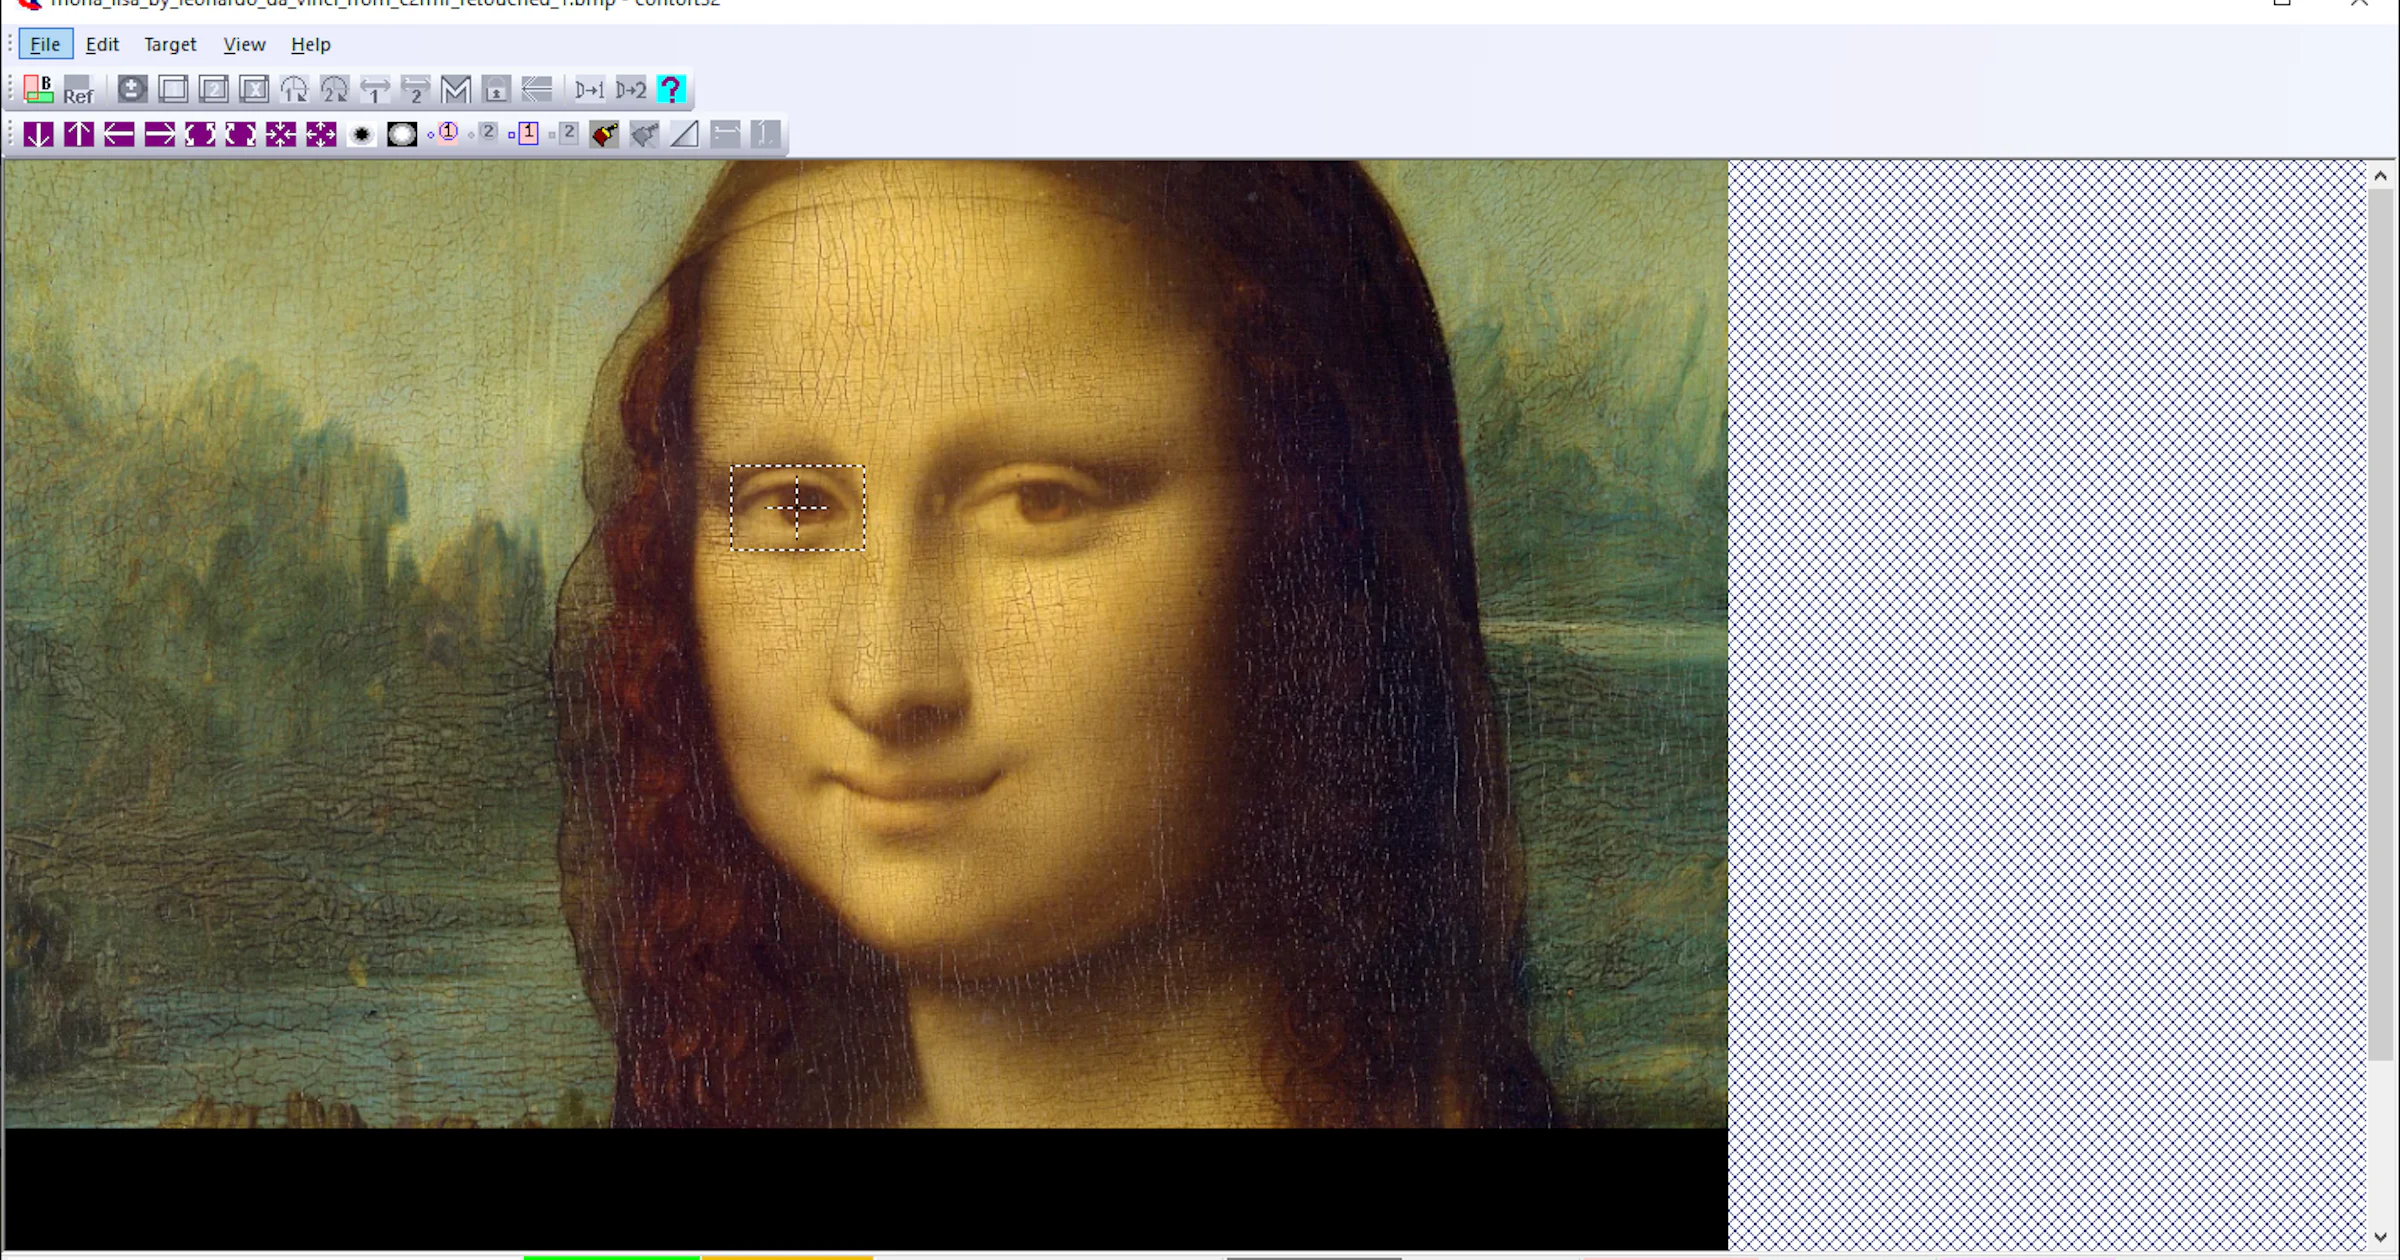
Task: Click the greyed horizontal line icon
Action: click(x=726, y=134)
